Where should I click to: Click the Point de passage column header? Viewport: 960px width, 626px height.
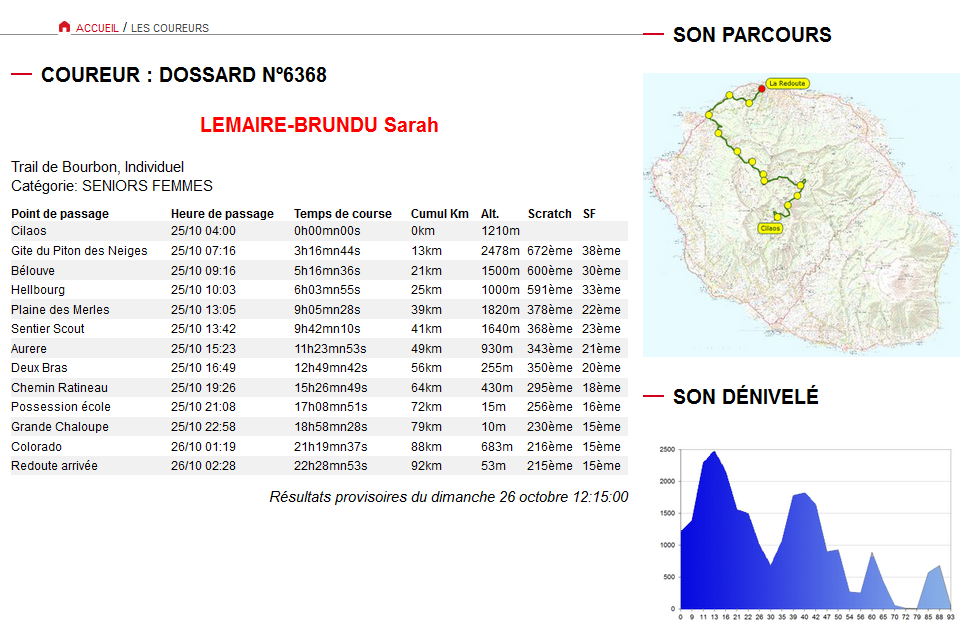tap(60, 214)
